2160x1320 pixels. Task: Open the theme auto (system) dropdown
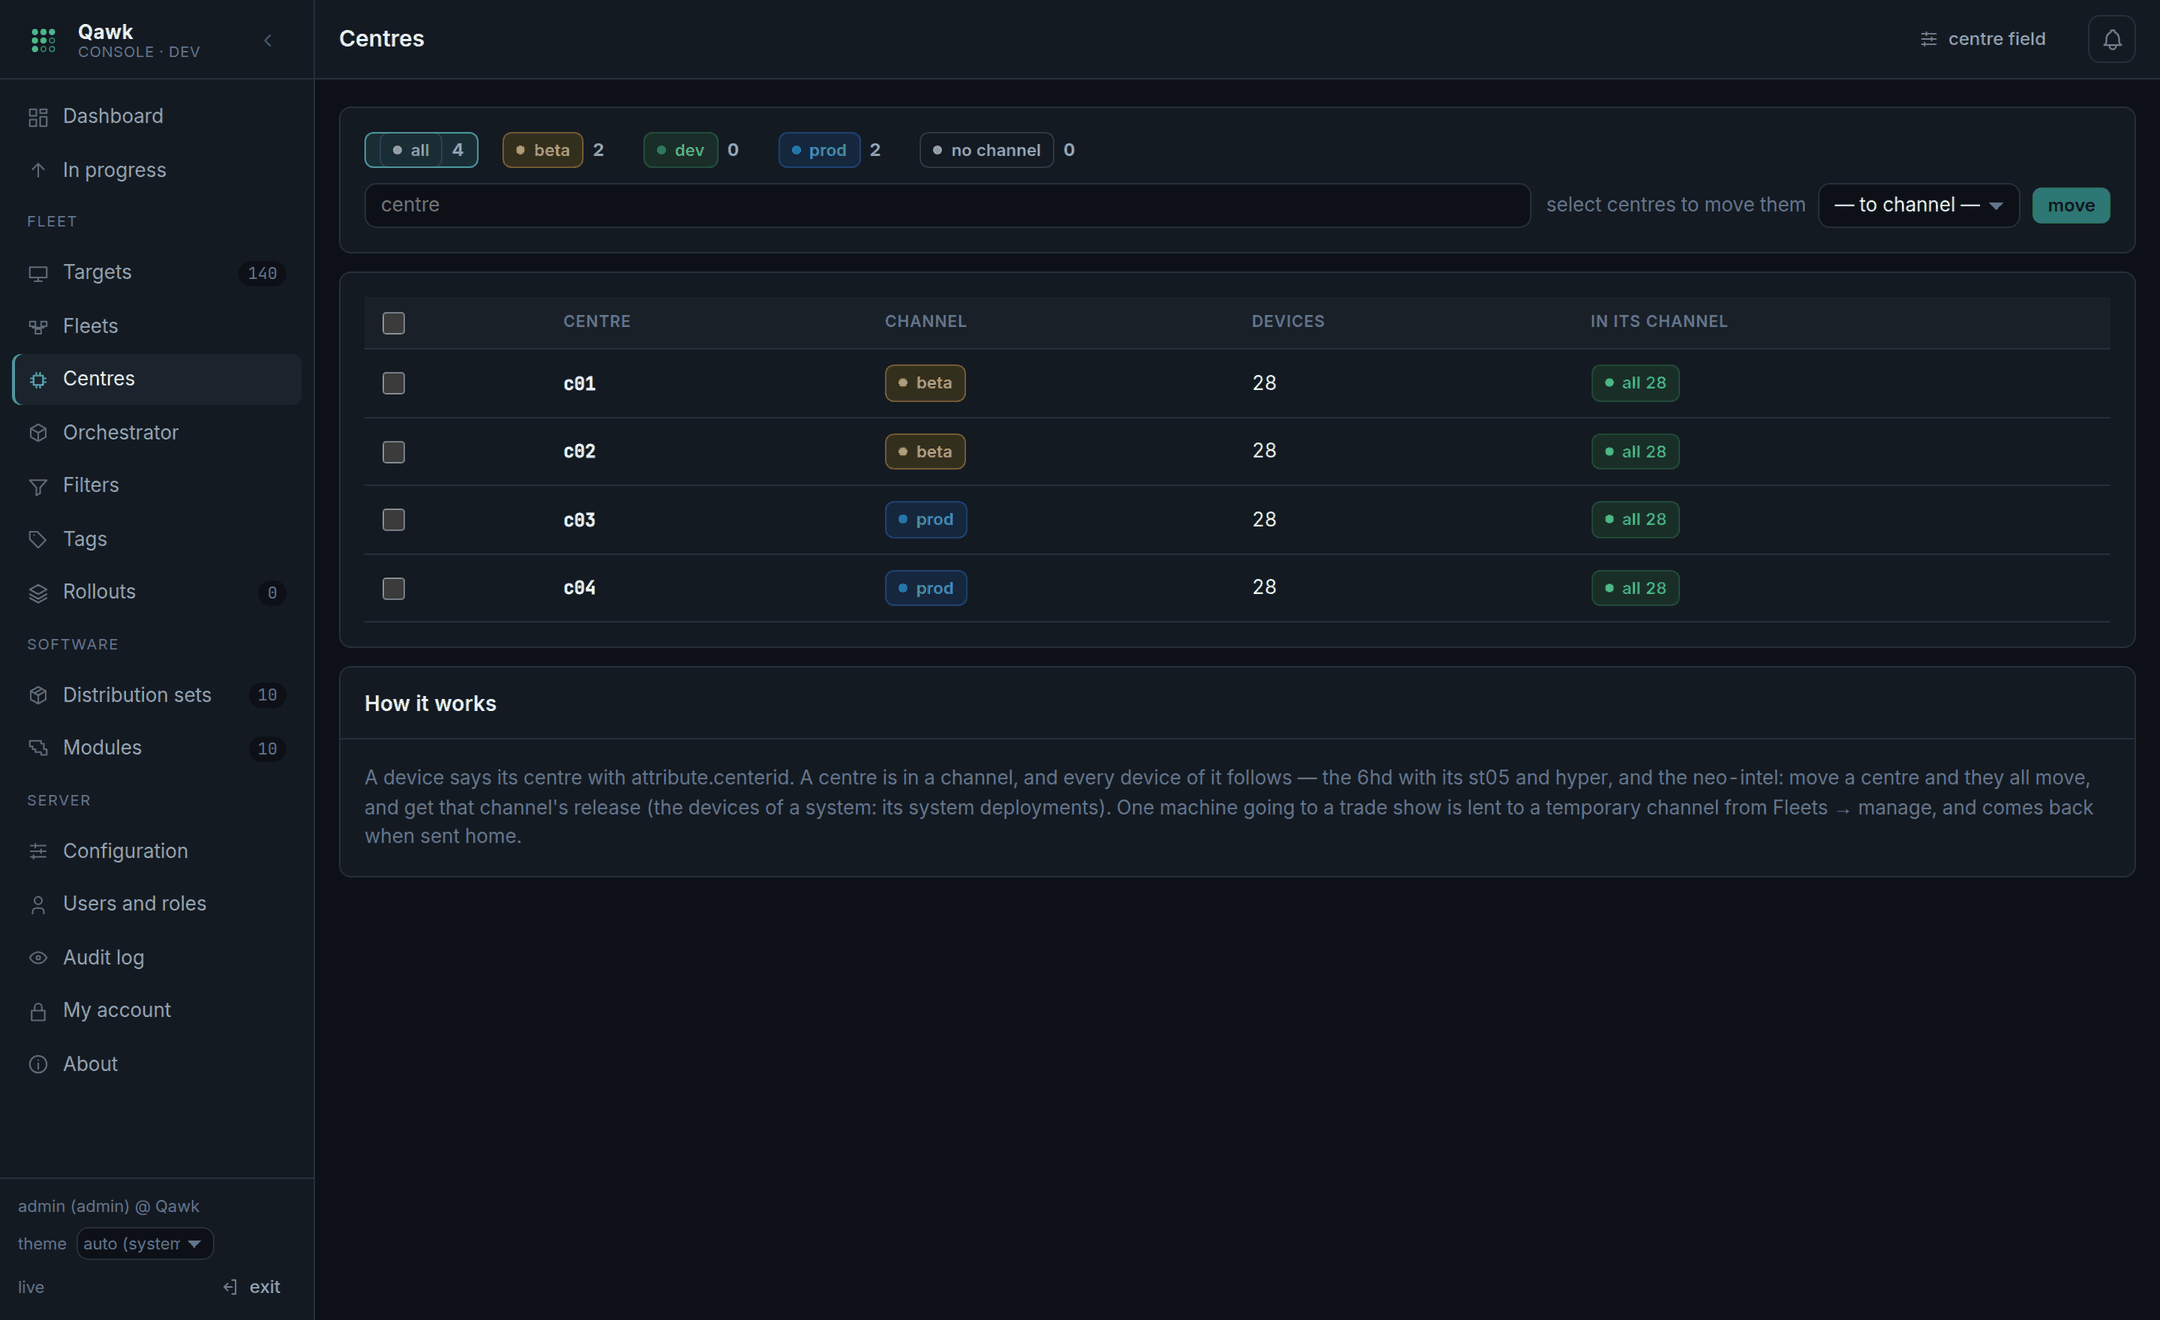(145, 1243)
